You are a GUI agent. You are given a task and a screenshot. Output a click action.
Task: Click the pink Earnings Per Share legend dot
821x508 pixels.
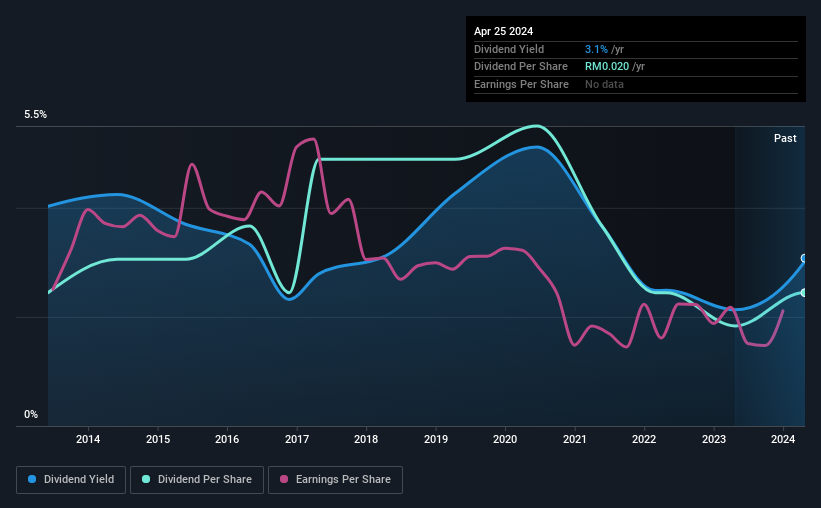(x=284, y=479)
